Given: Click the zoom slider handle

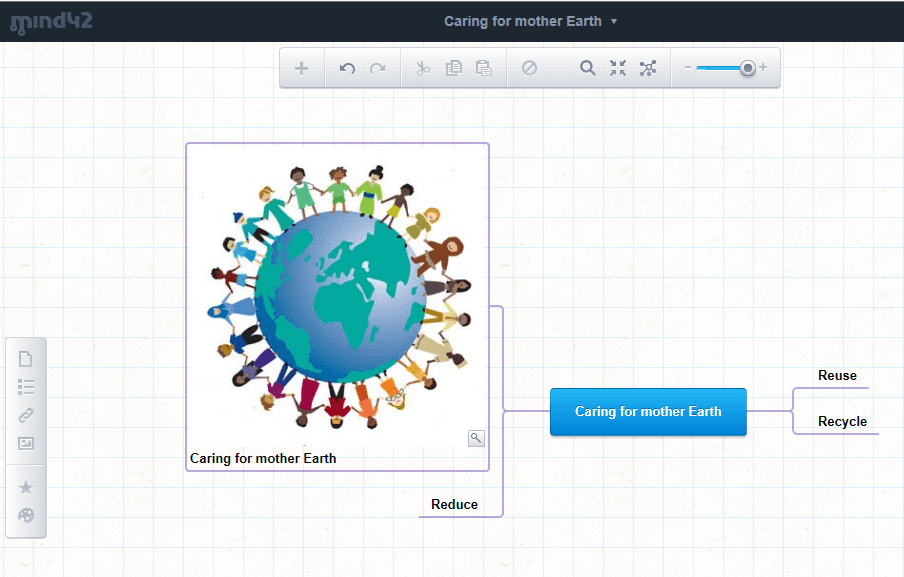Looking at the screenshot, I should tap(747, 68).
